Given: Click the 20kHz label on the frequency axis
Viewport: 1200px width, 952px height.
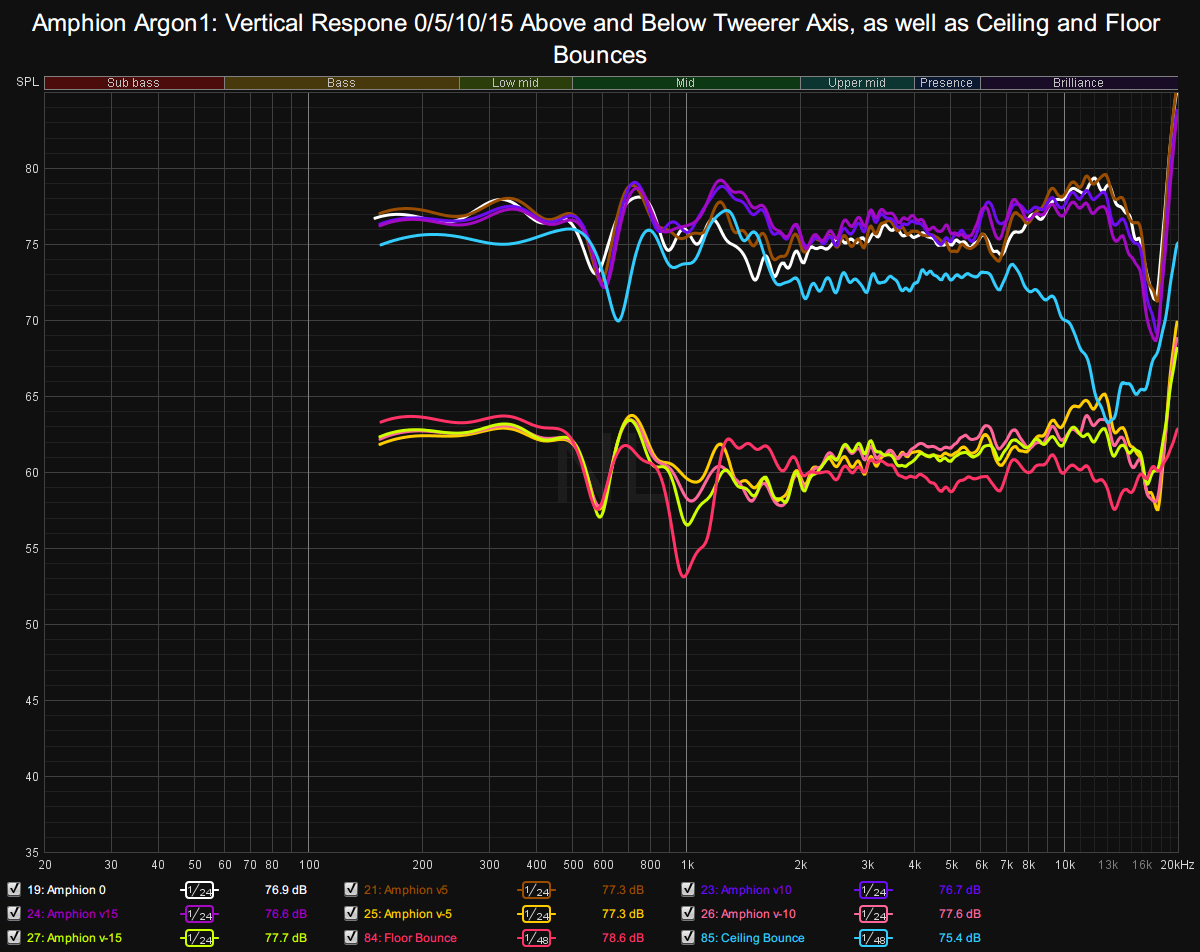Looking at the screenshot, I should point(1176,864).
